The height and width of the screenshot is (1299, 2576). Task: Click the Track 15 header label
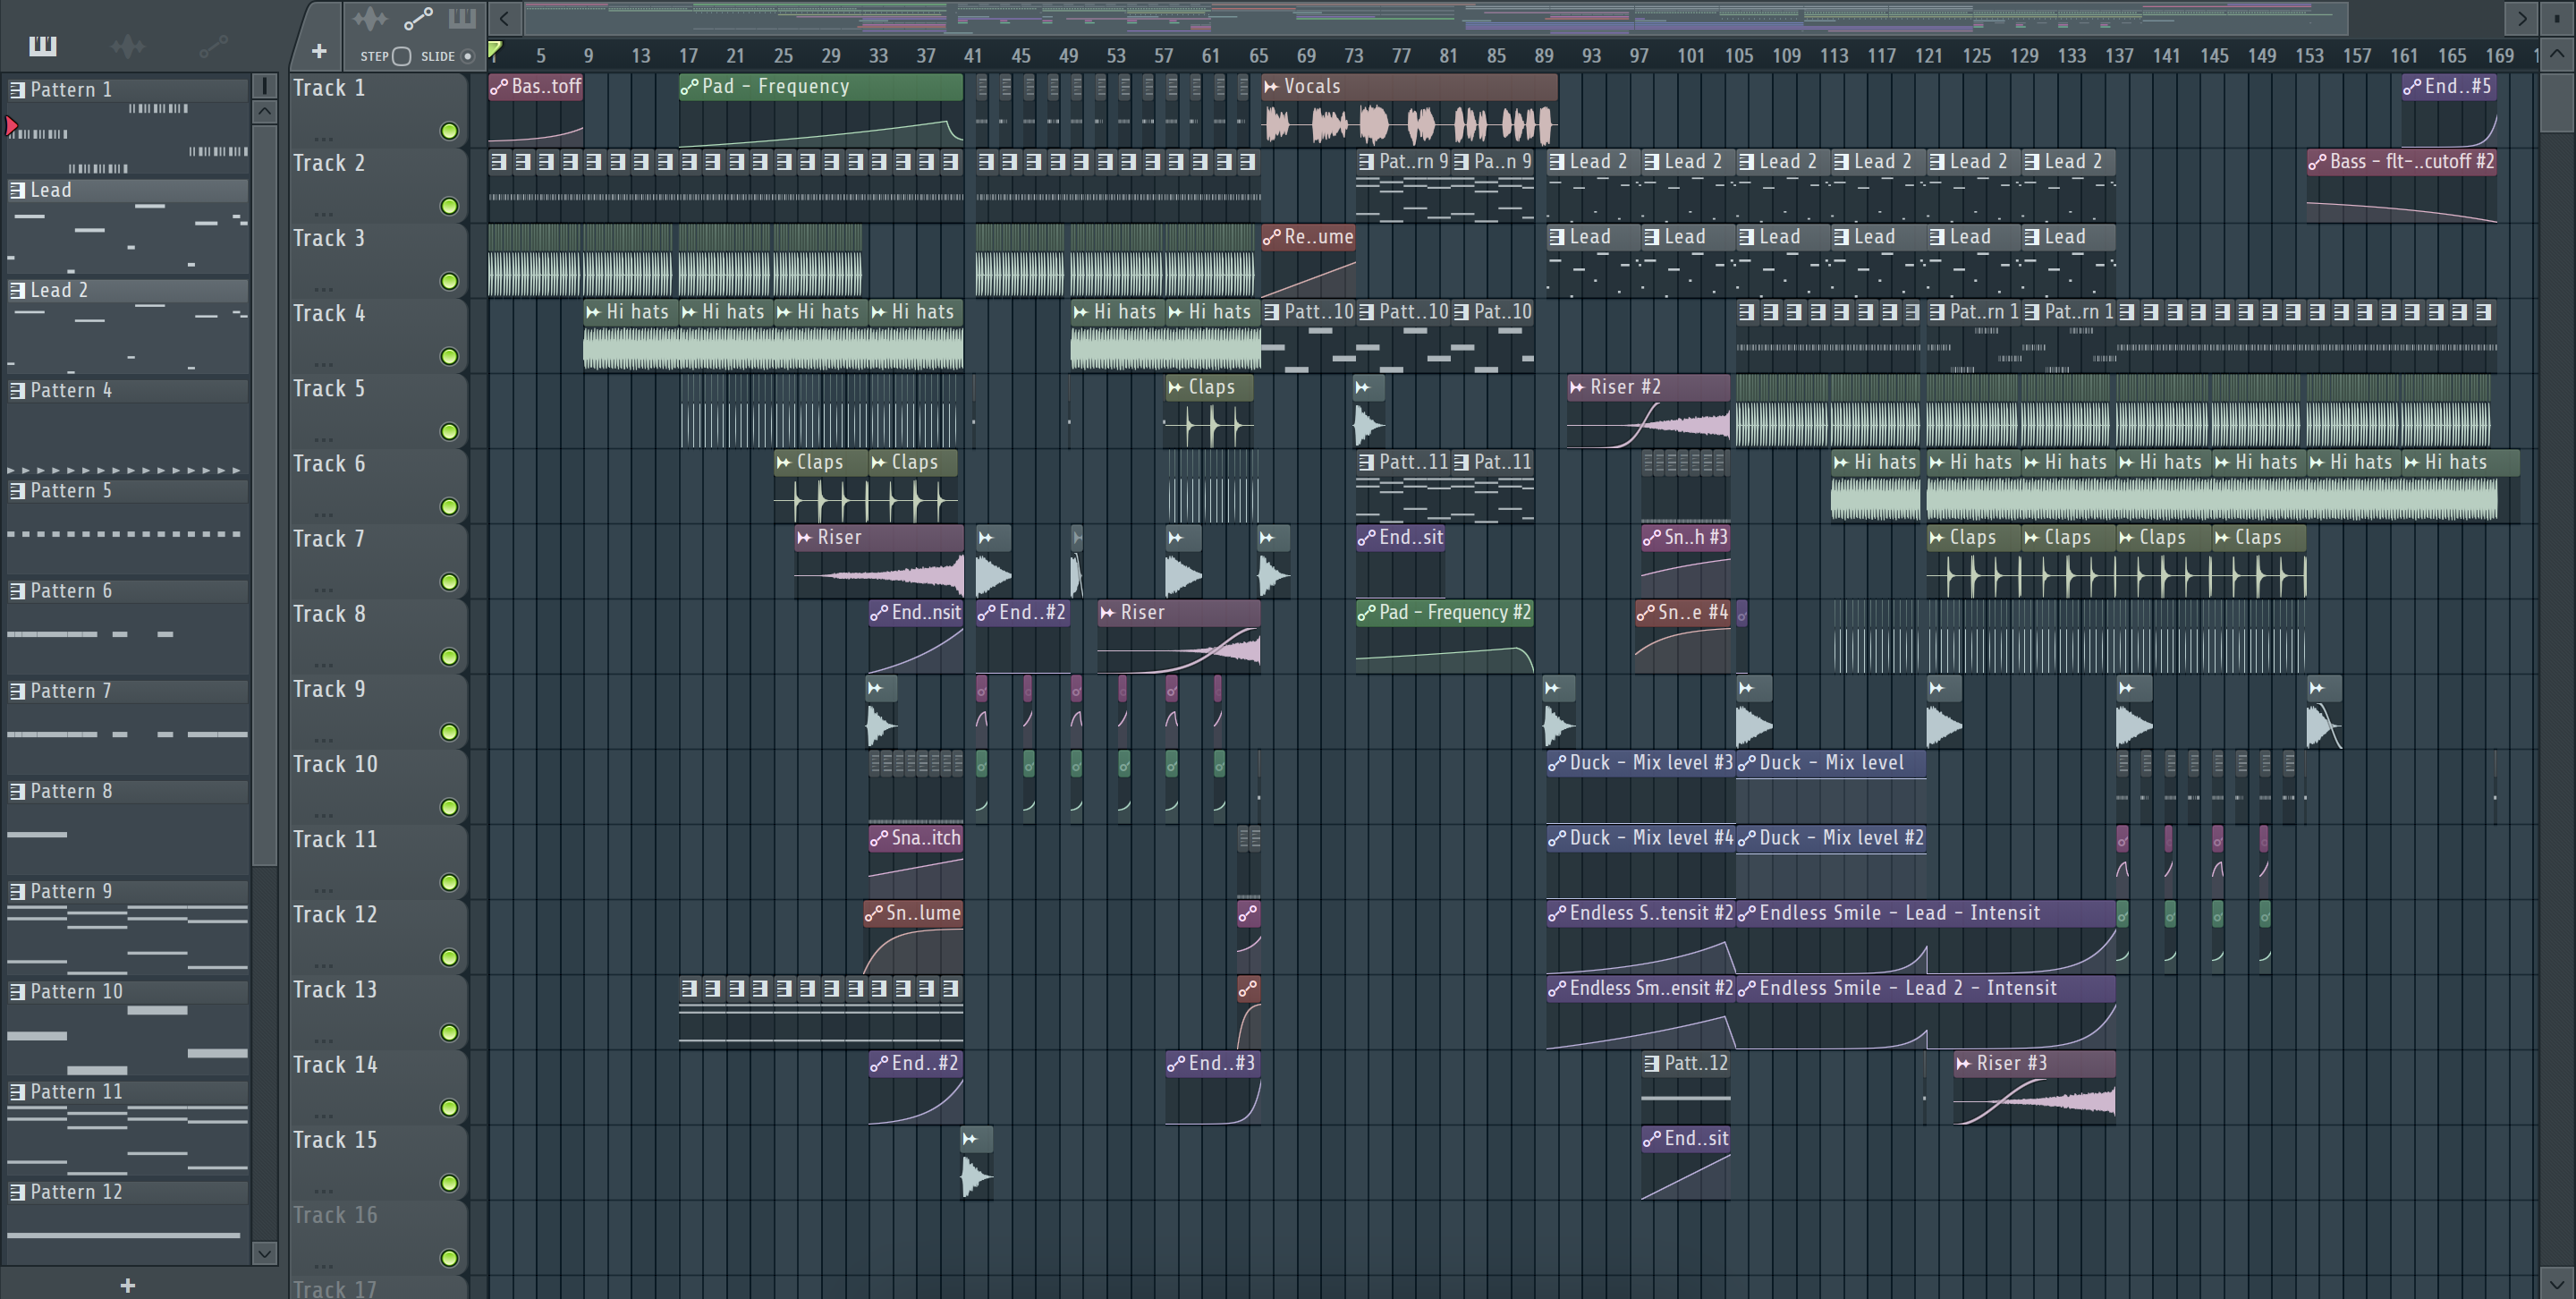[x=334, y=1140]
